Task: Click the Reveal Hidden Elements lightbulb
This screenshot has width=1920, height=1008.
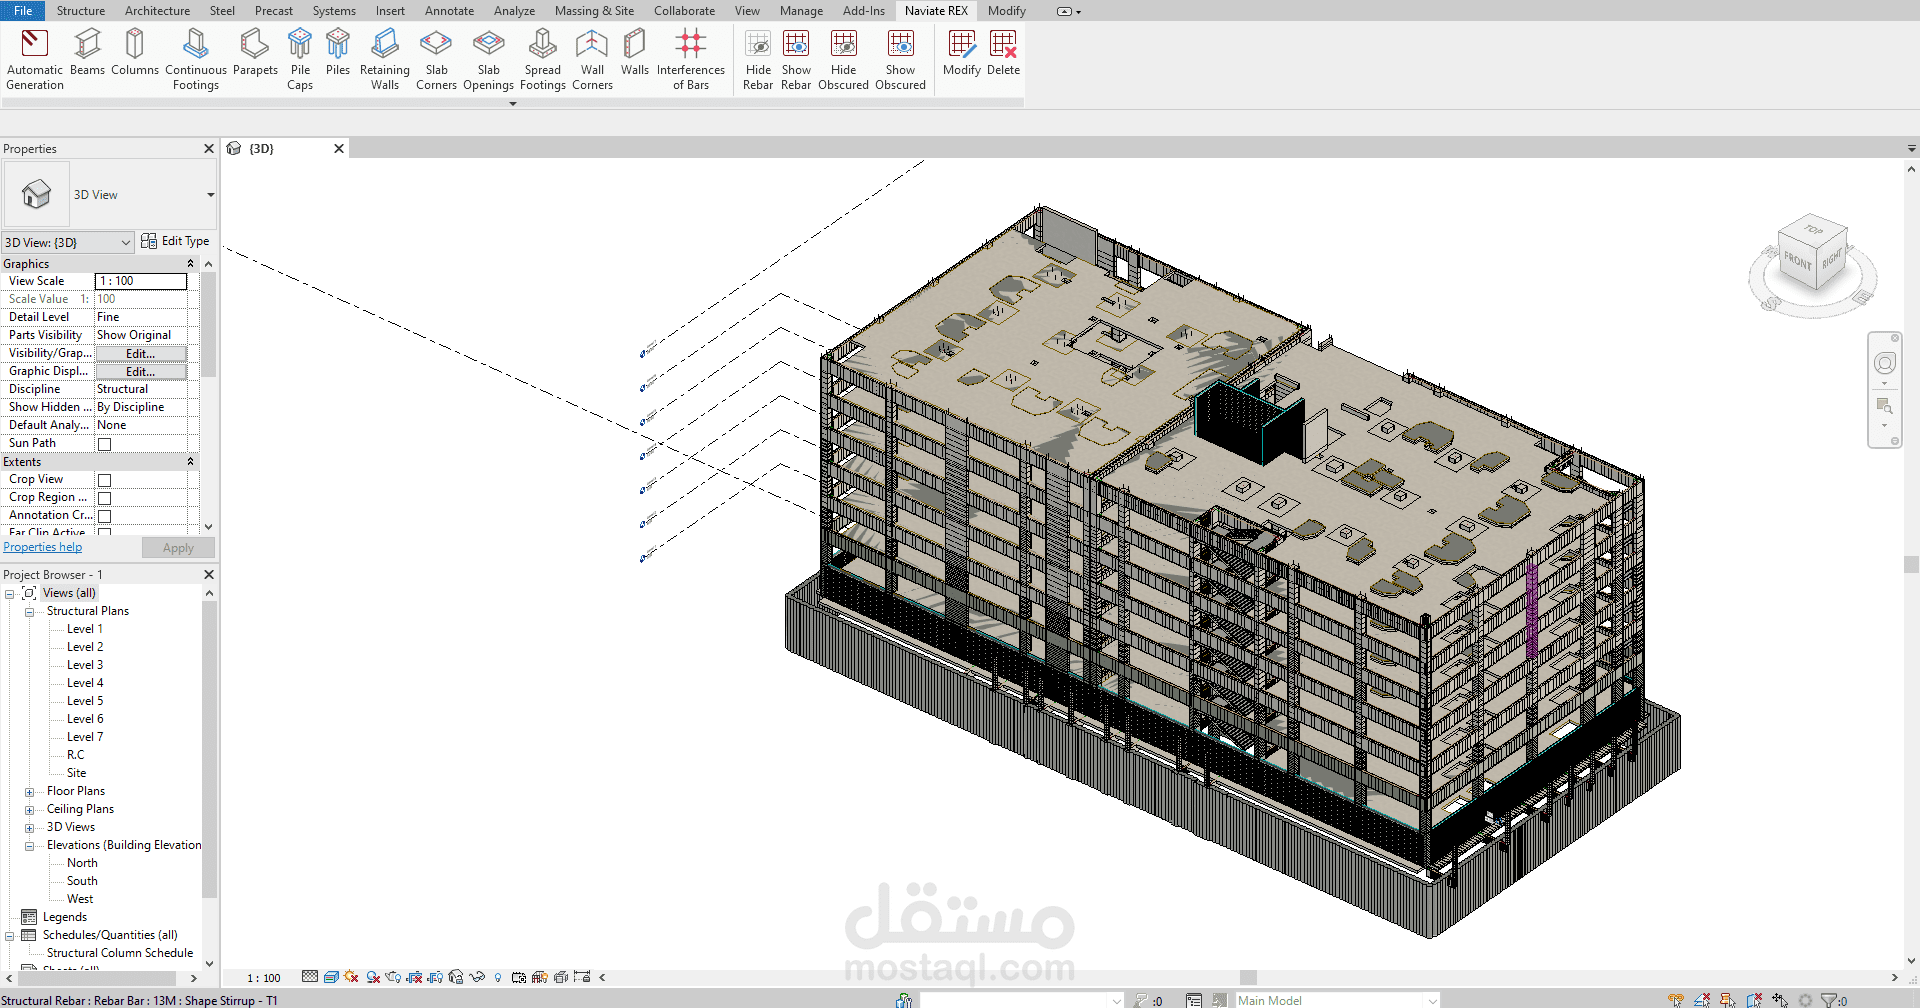Action: [x=498, y=977]
